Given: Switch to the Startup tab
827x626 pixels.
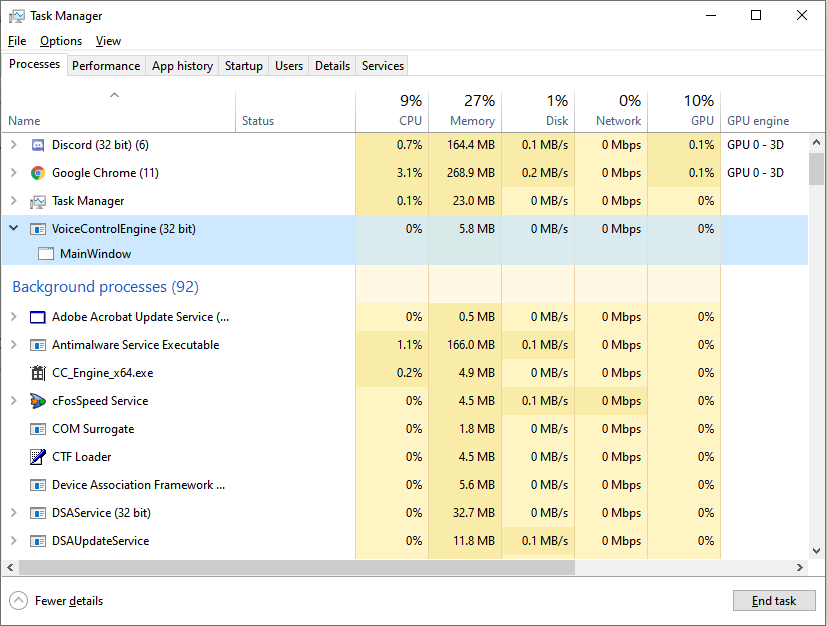Looking at the screenshot, I should click(x=244, y=66).
